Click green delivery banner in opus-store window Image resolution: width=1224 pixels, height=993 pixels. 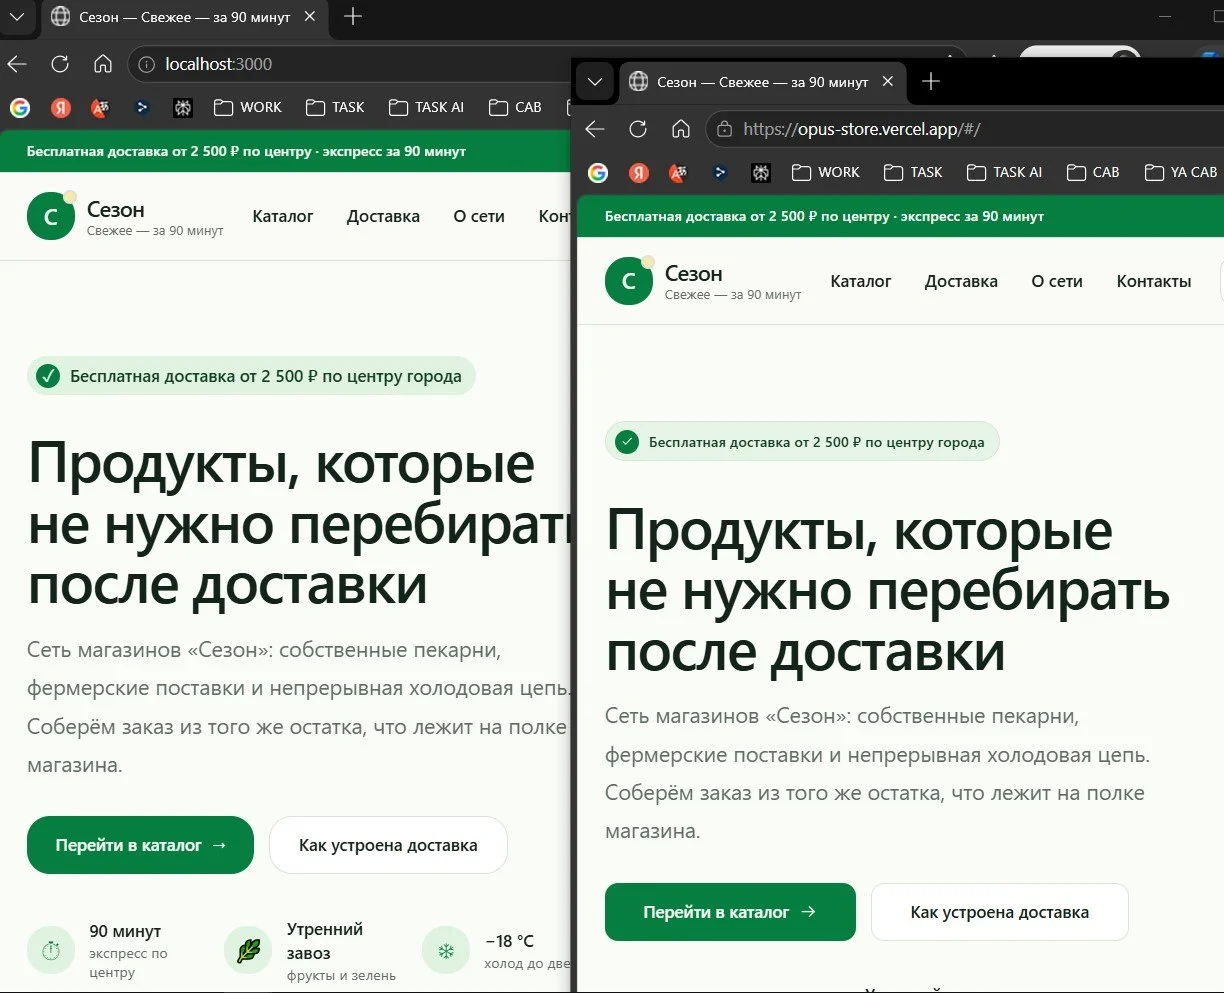point(900,216)
